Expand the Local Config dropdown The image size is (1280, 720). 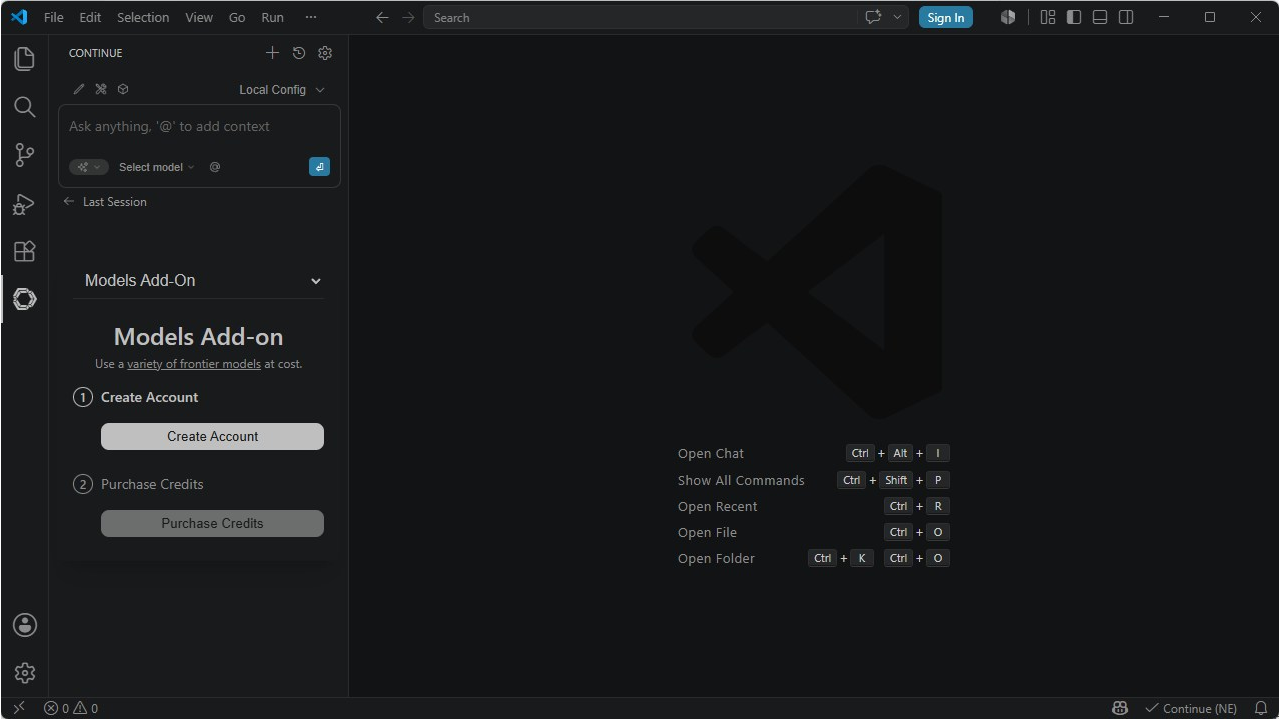pyautogui.click(x=282, y=89)
